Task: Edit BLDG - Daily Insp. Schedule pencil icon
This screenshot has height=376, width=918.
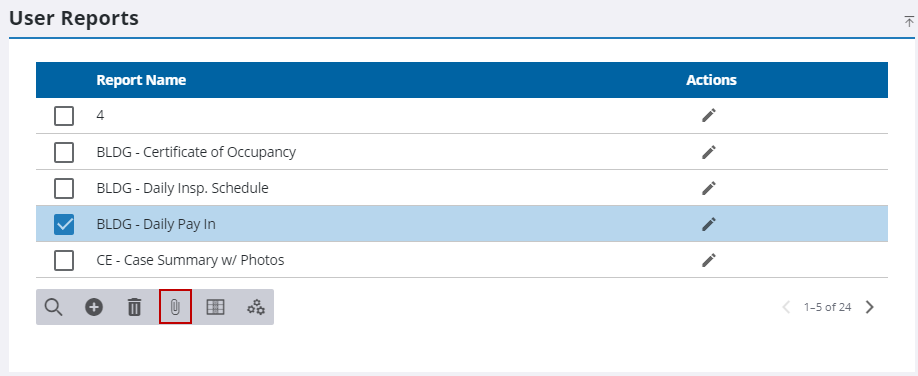Action: pos(709,188)
